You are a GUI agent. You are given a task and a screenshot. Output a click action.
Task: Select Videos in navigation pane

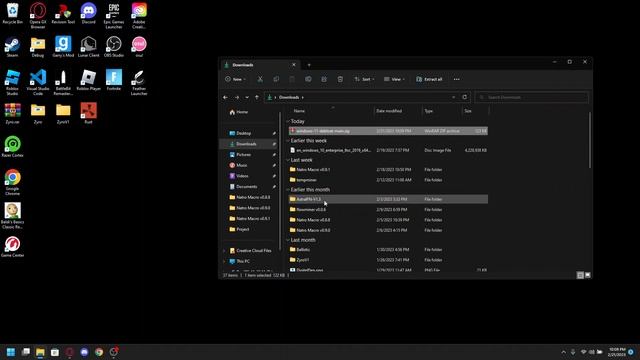point(239,176)
